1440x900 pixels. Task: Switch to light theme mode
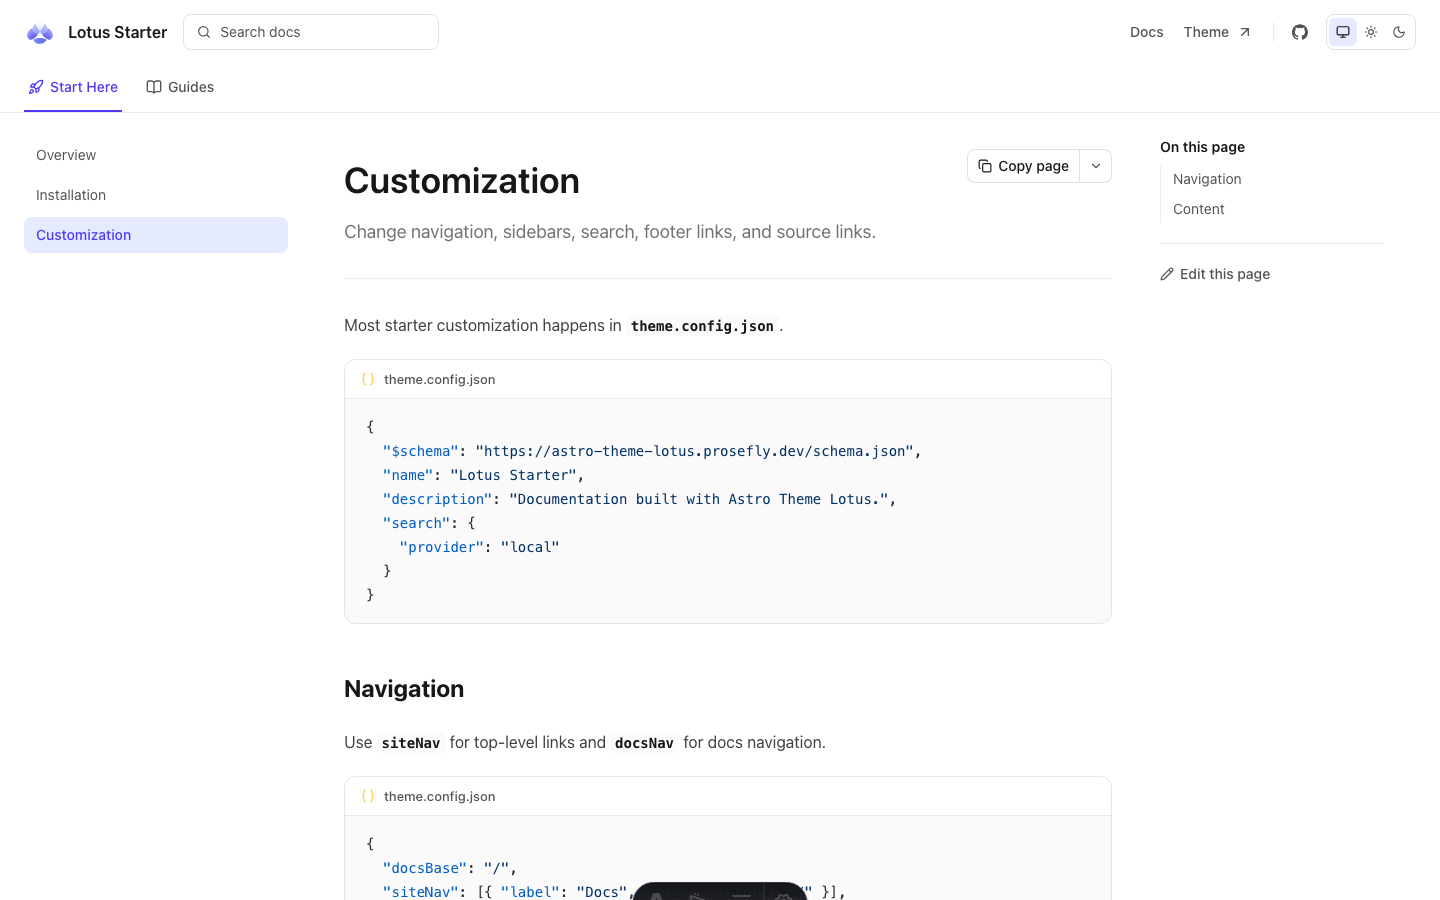(x=1371, y=32)
